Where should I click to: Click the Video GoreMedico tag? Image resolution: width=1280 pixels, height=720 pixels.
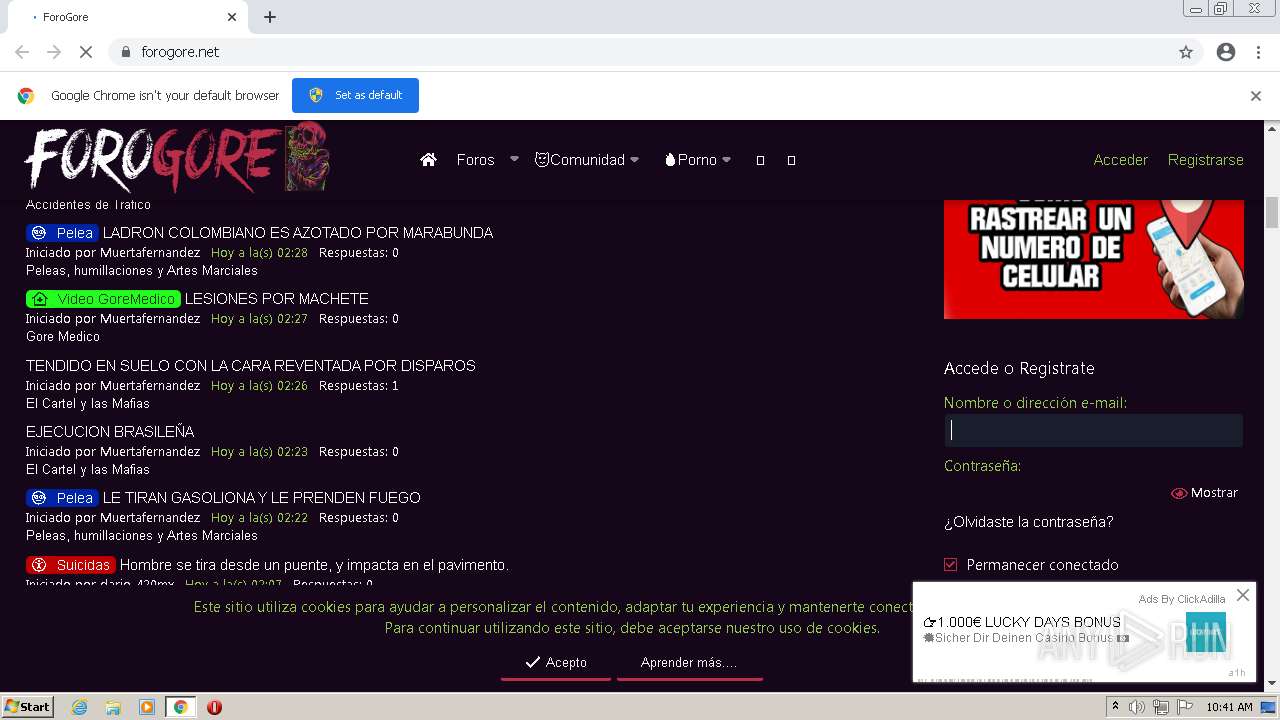coord(103,299)
